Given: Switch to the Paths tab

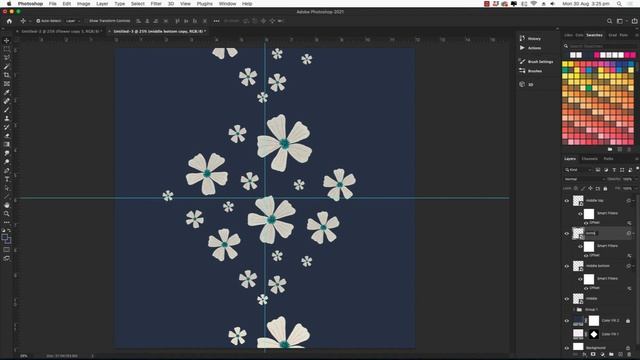Looking at the screenshot, I should 608,159.
